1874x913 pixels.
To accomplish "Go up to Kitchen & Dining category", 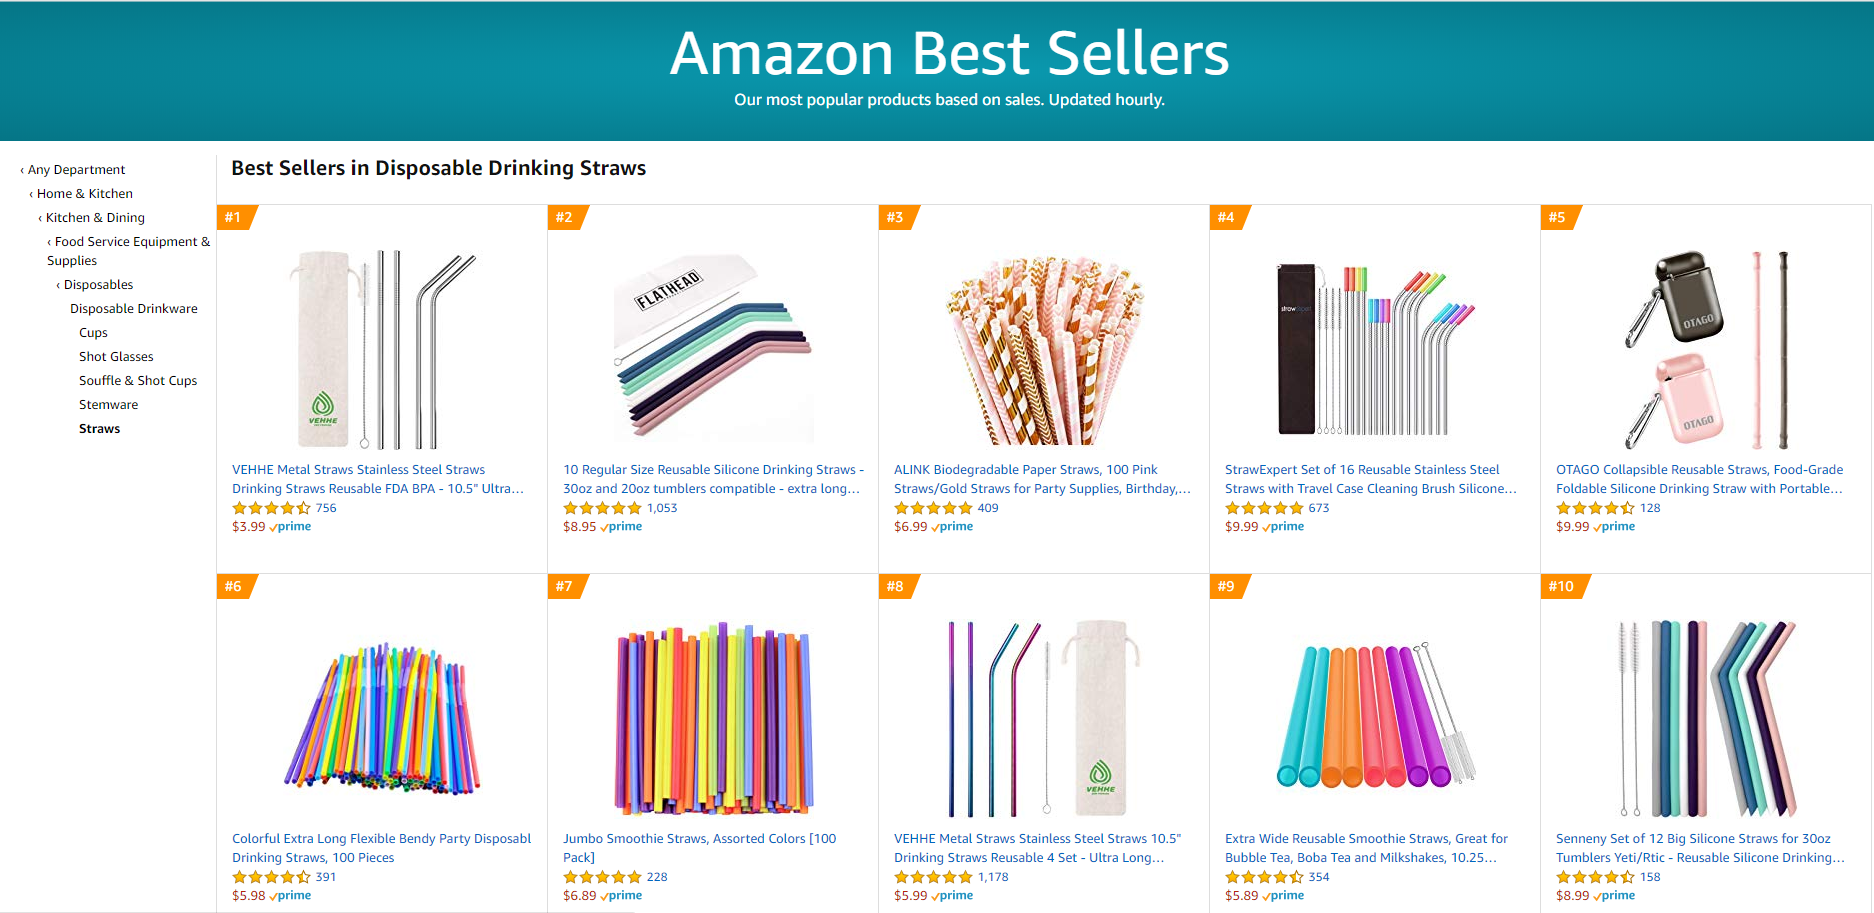I will point(95,218).
